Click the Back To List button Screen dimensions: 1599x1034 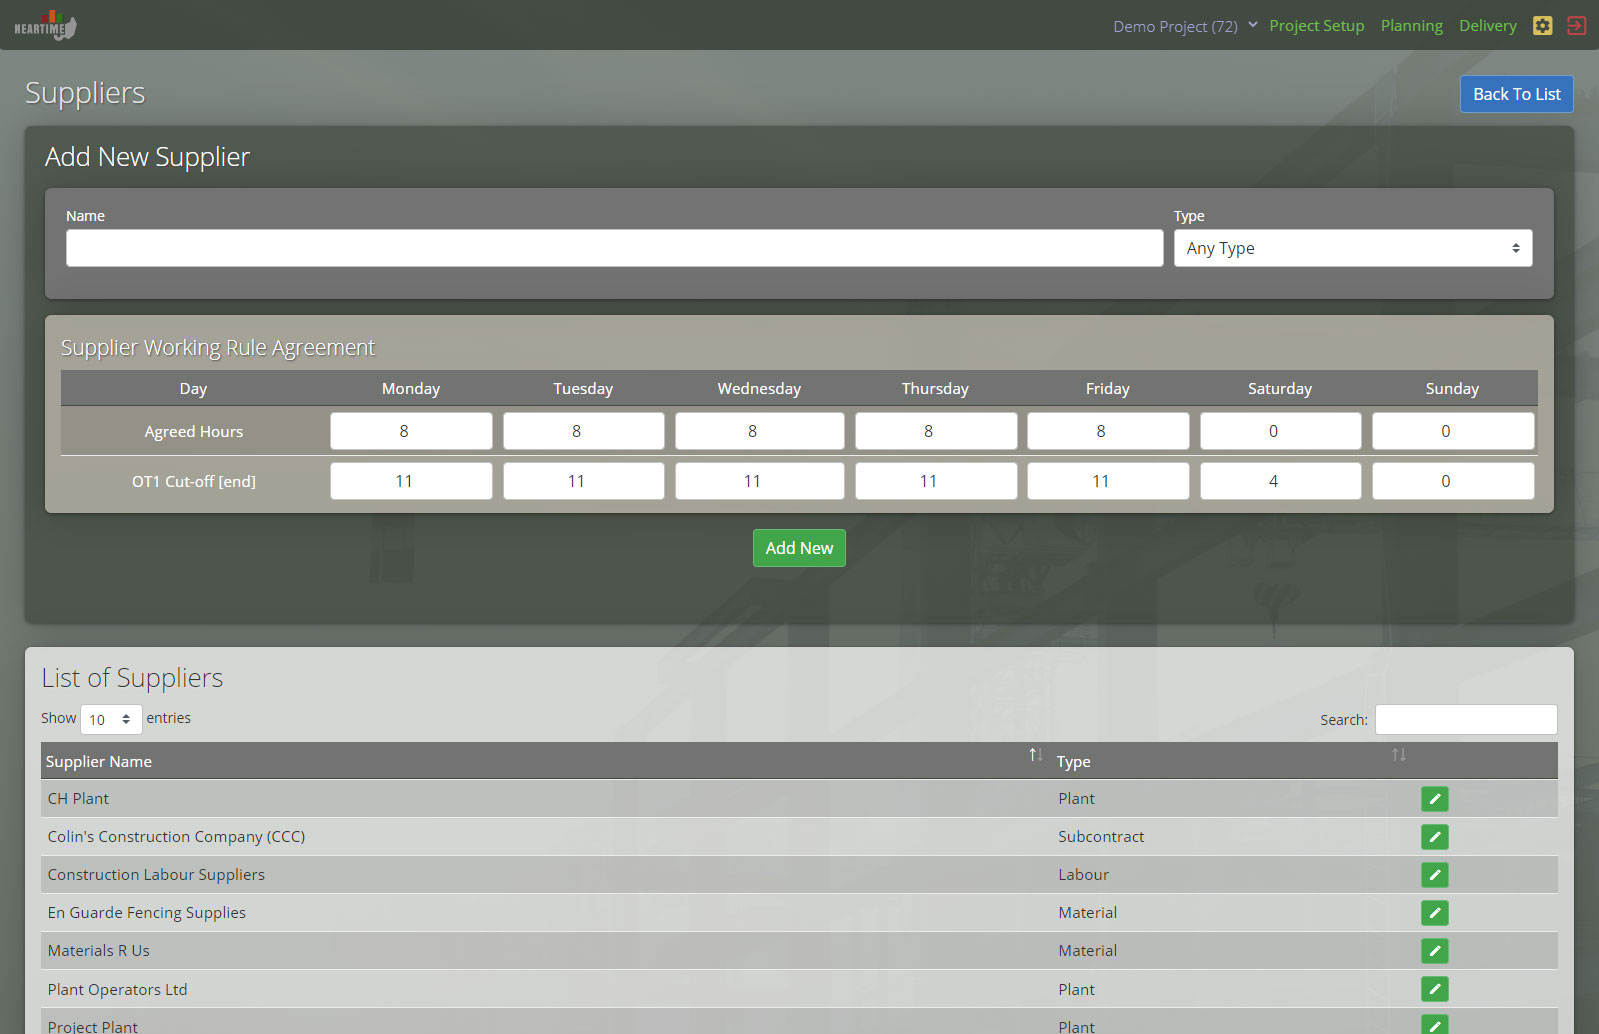[x=1516, y=94]
